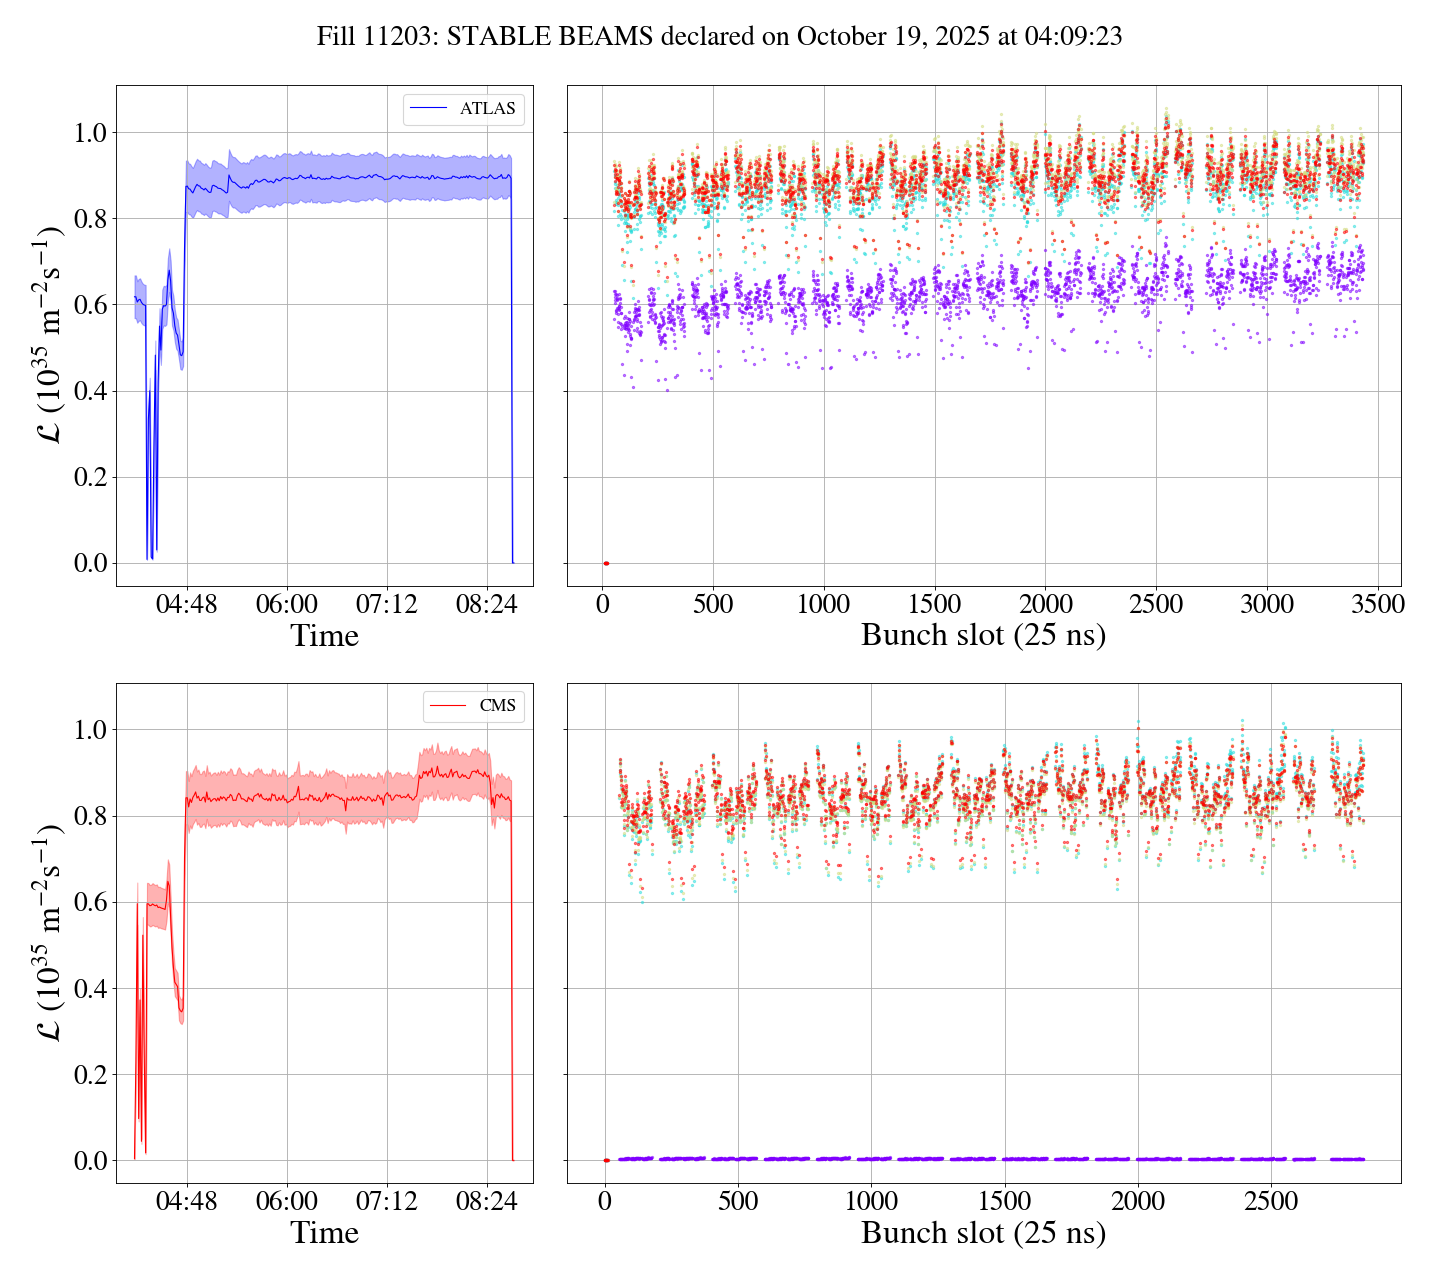
Task: Click the red point at zero in top-right scatter
Action: coord(606,564)
